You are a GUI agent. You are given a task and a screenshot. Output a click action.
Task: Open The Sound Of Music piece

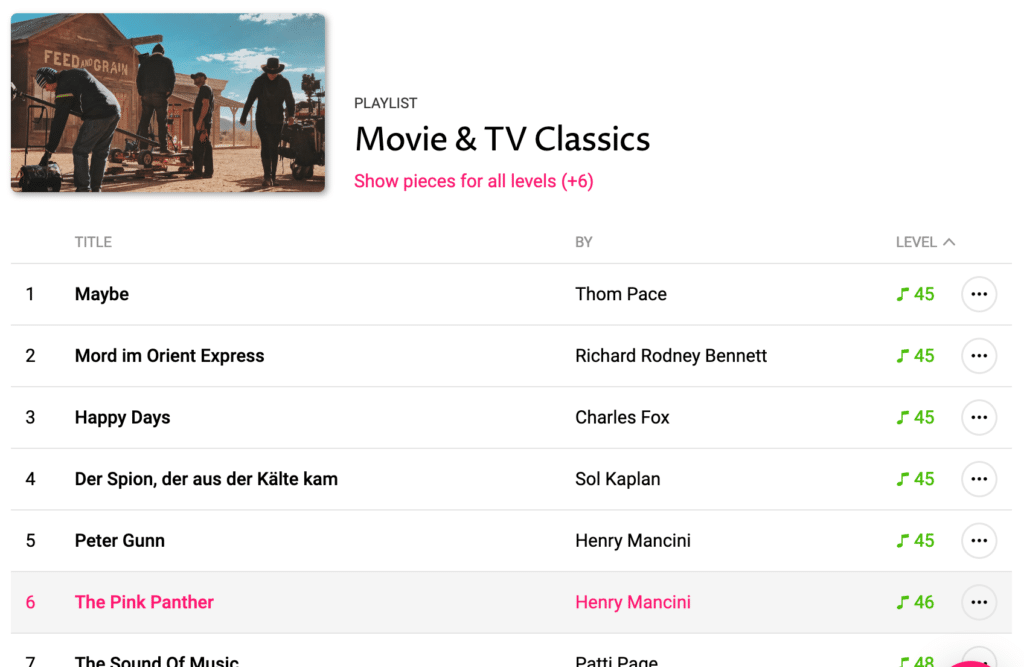(x=157, y=660)
